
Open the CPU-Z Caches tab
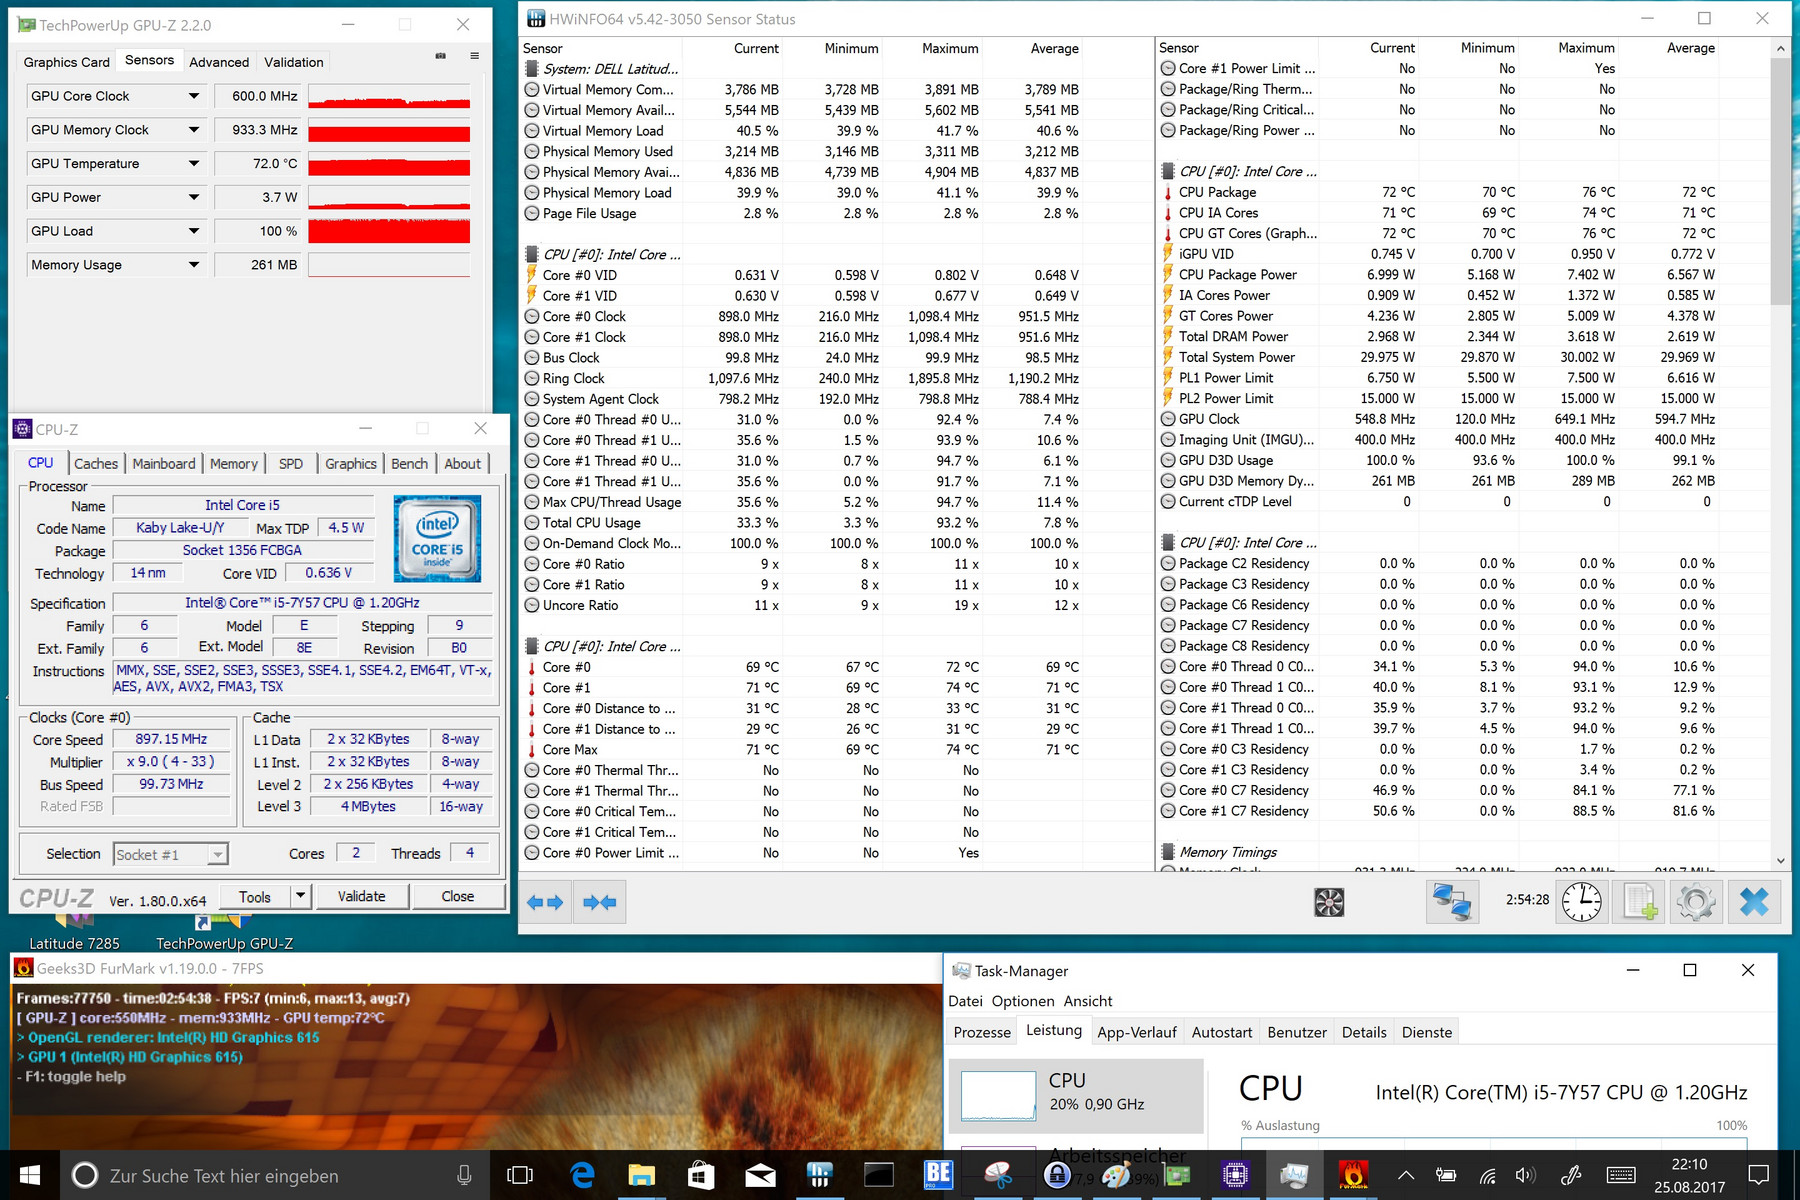96,463
